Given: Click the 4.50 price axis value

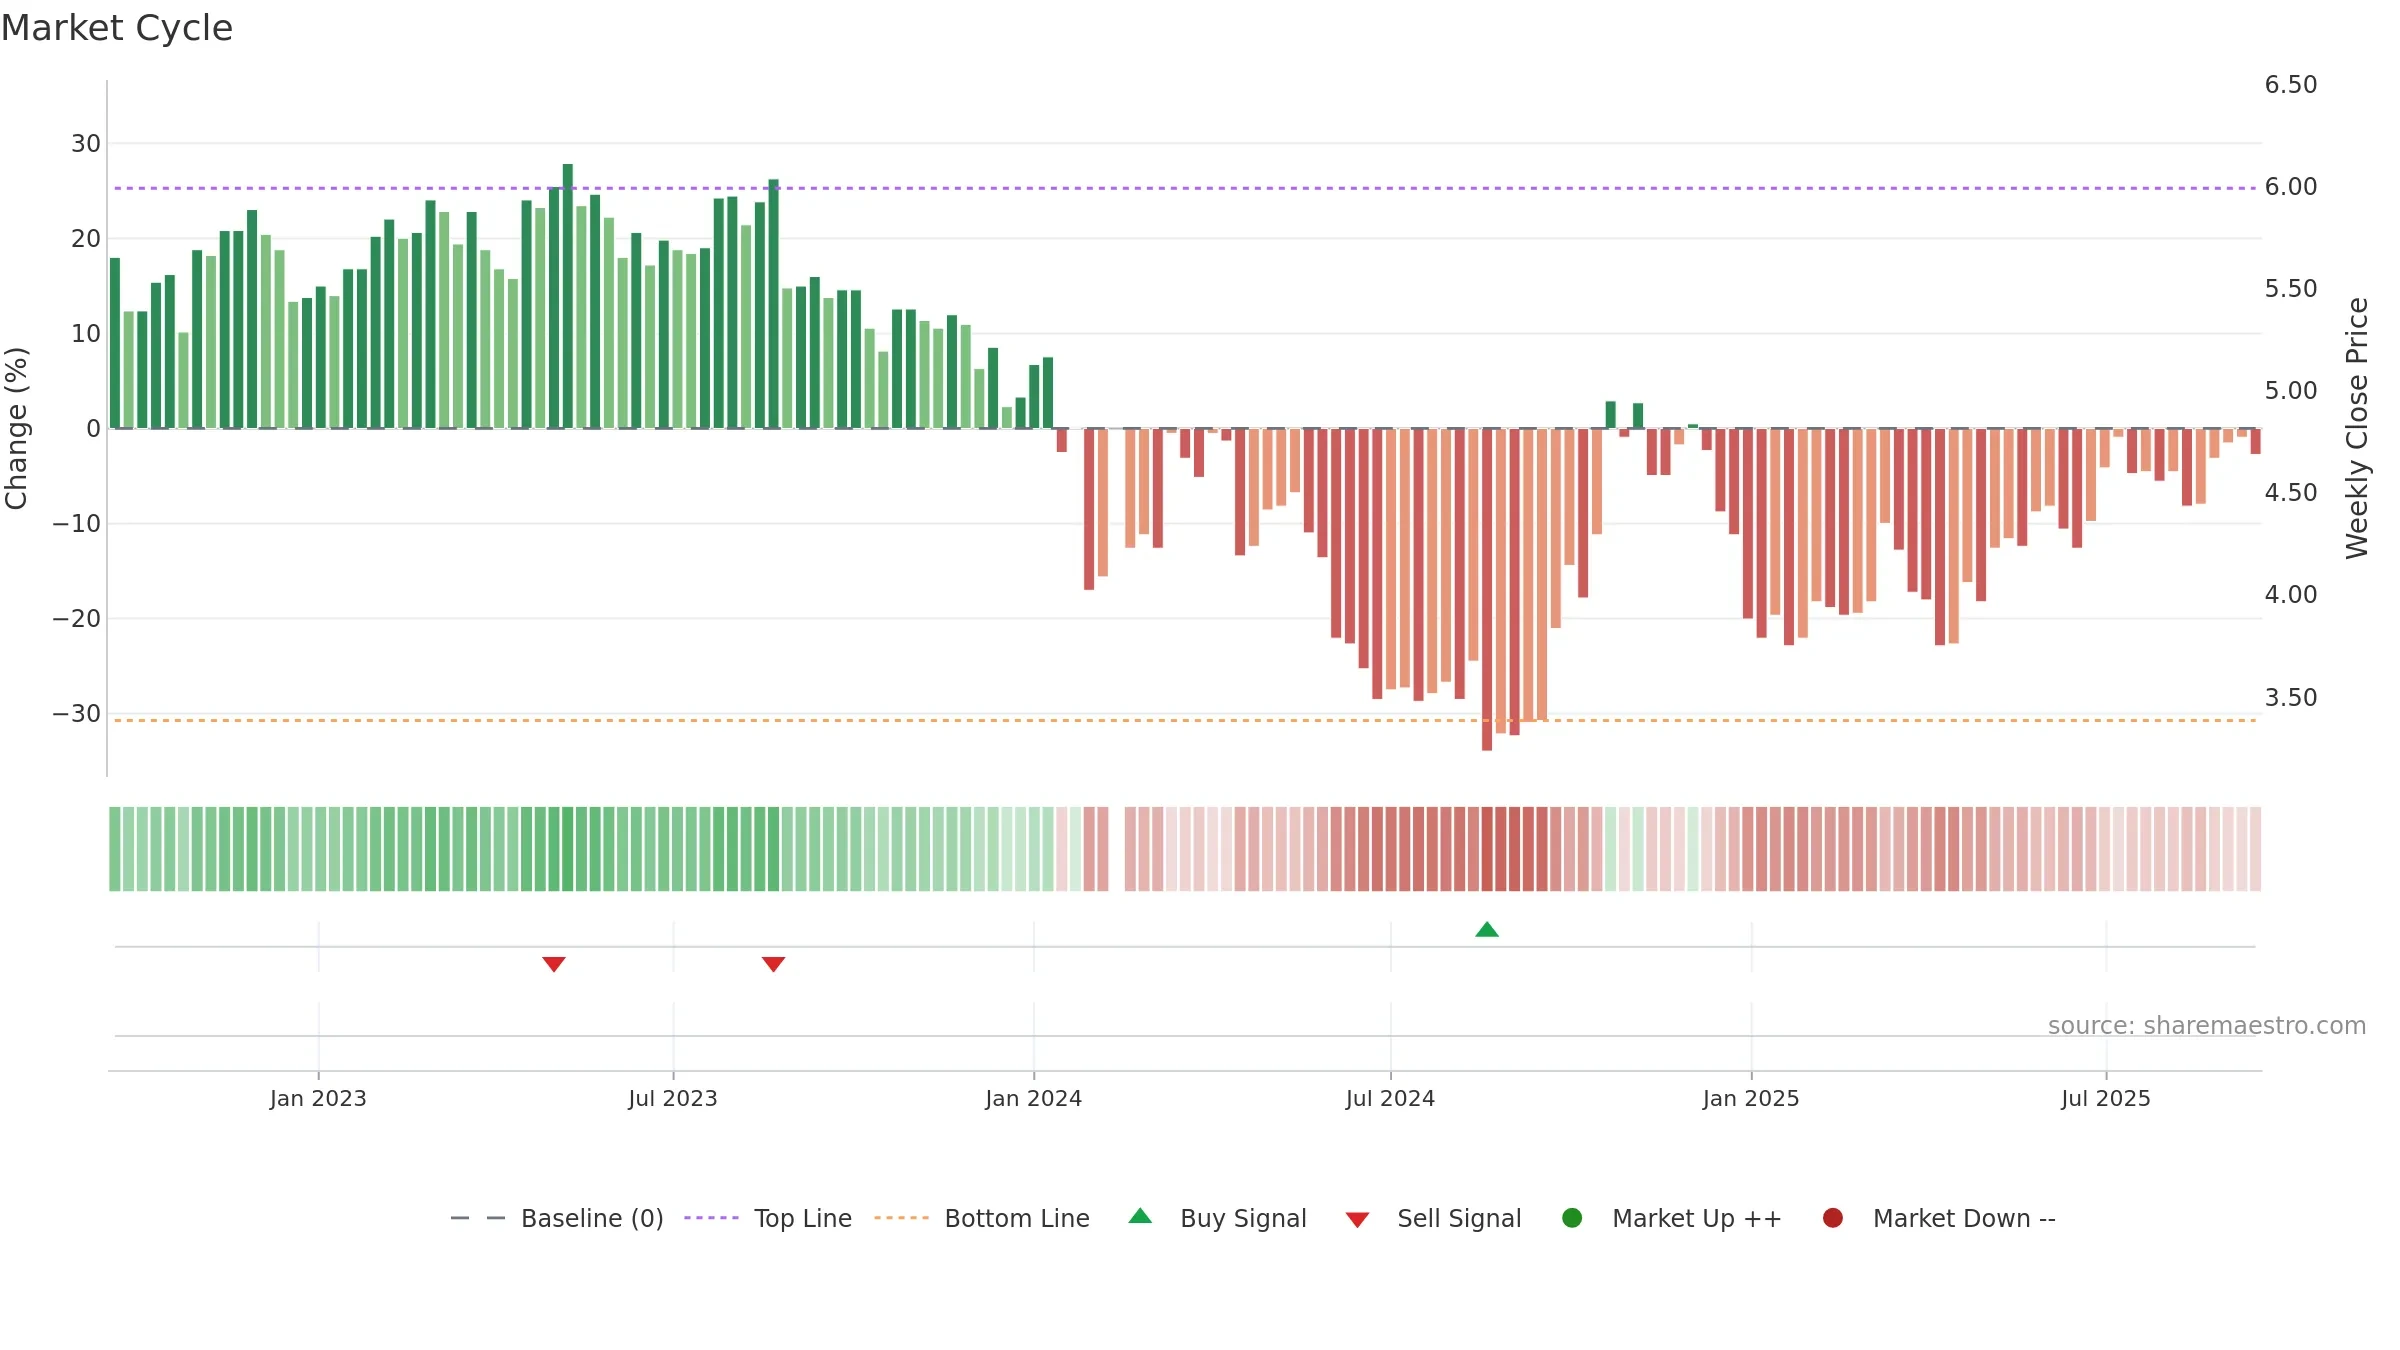Looking at the screenshot, I should coord(2291,493).
